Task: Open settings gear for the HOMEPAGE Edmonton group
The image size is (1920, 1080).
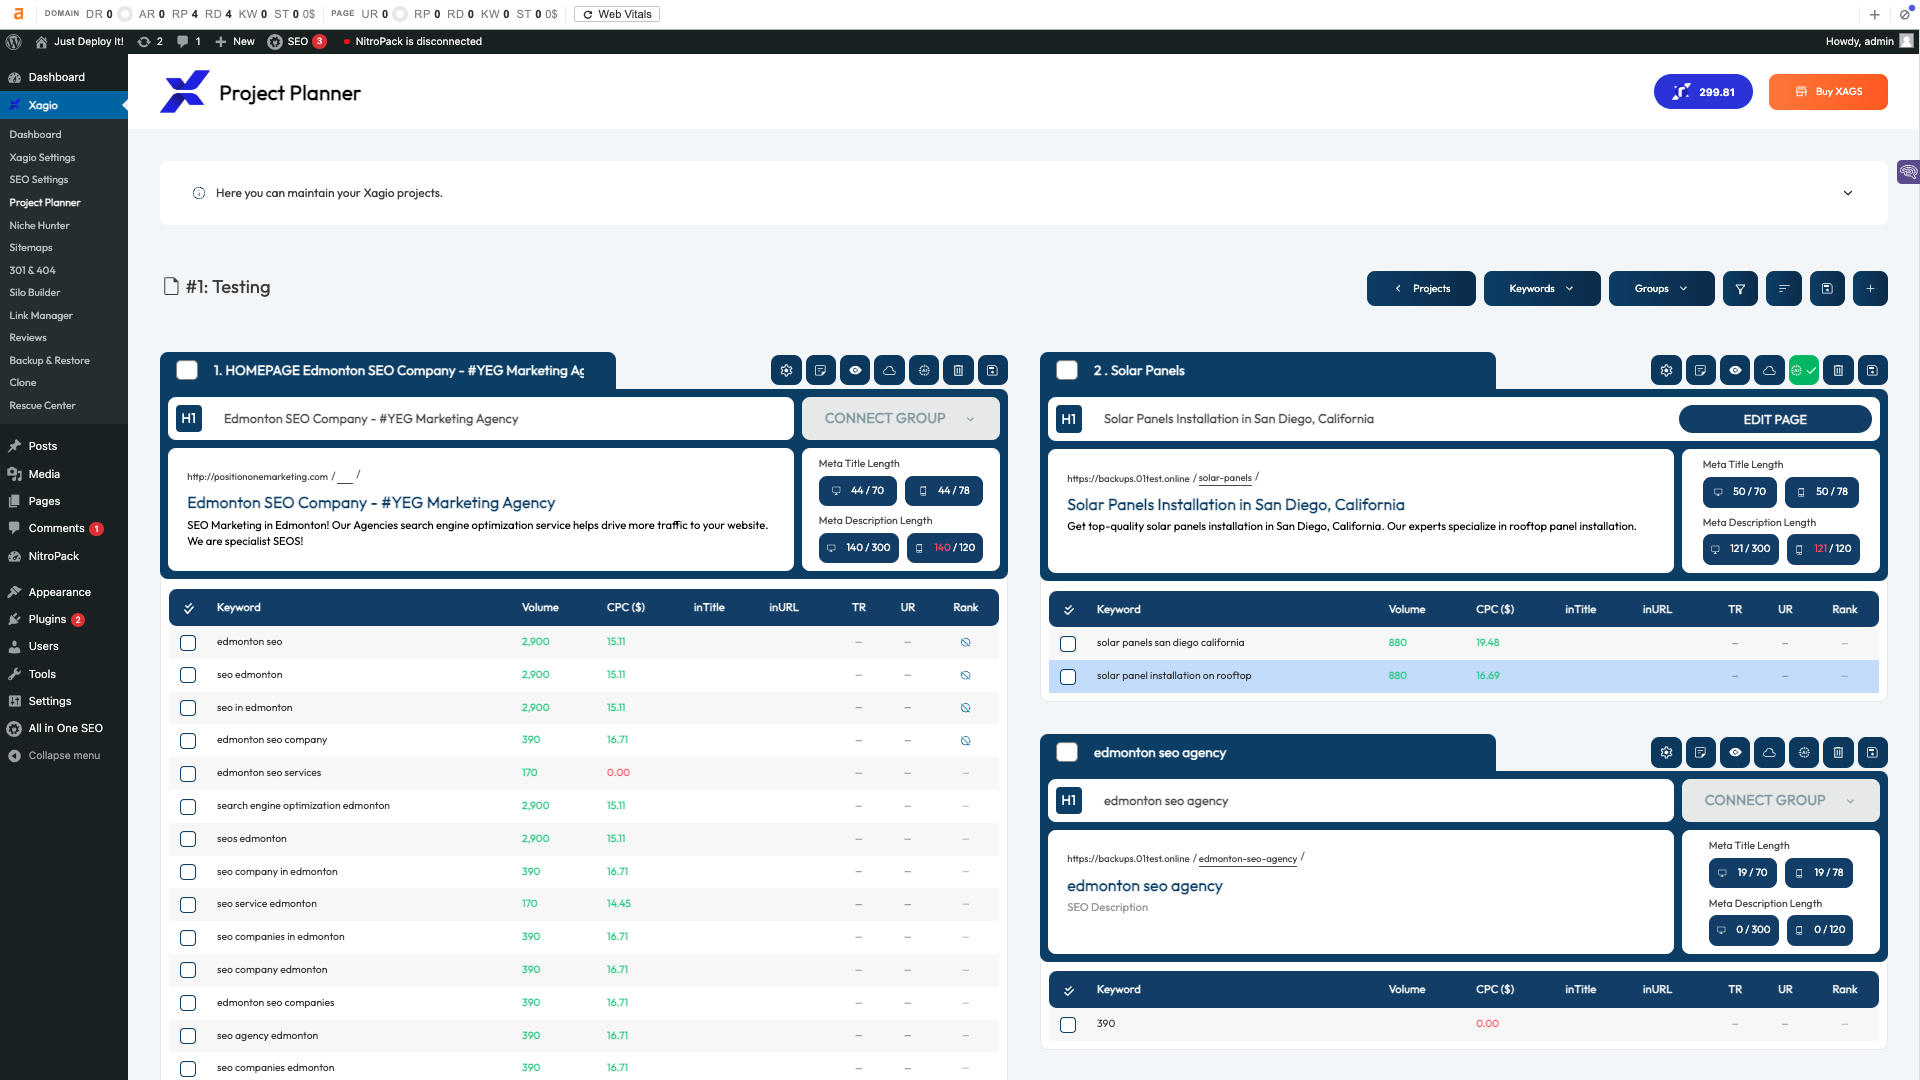Action: 786,370
